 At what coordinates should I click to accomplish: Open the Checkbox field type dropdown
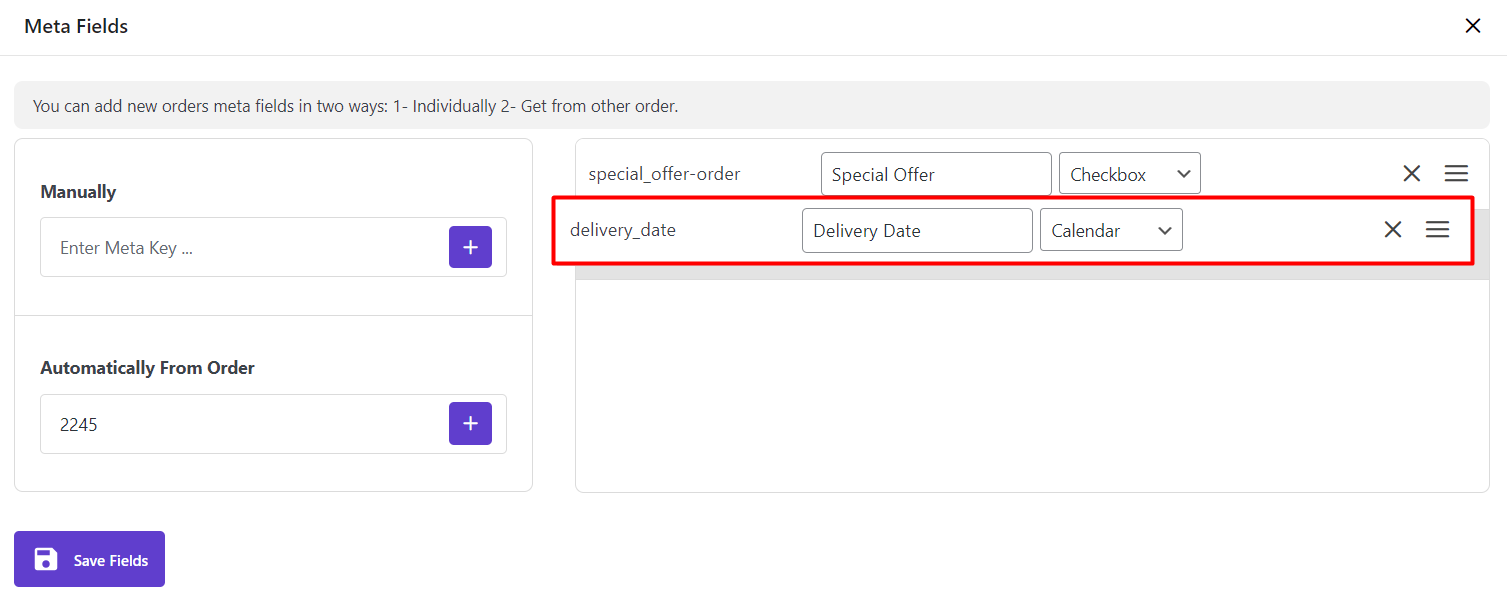click(1129, 174)
